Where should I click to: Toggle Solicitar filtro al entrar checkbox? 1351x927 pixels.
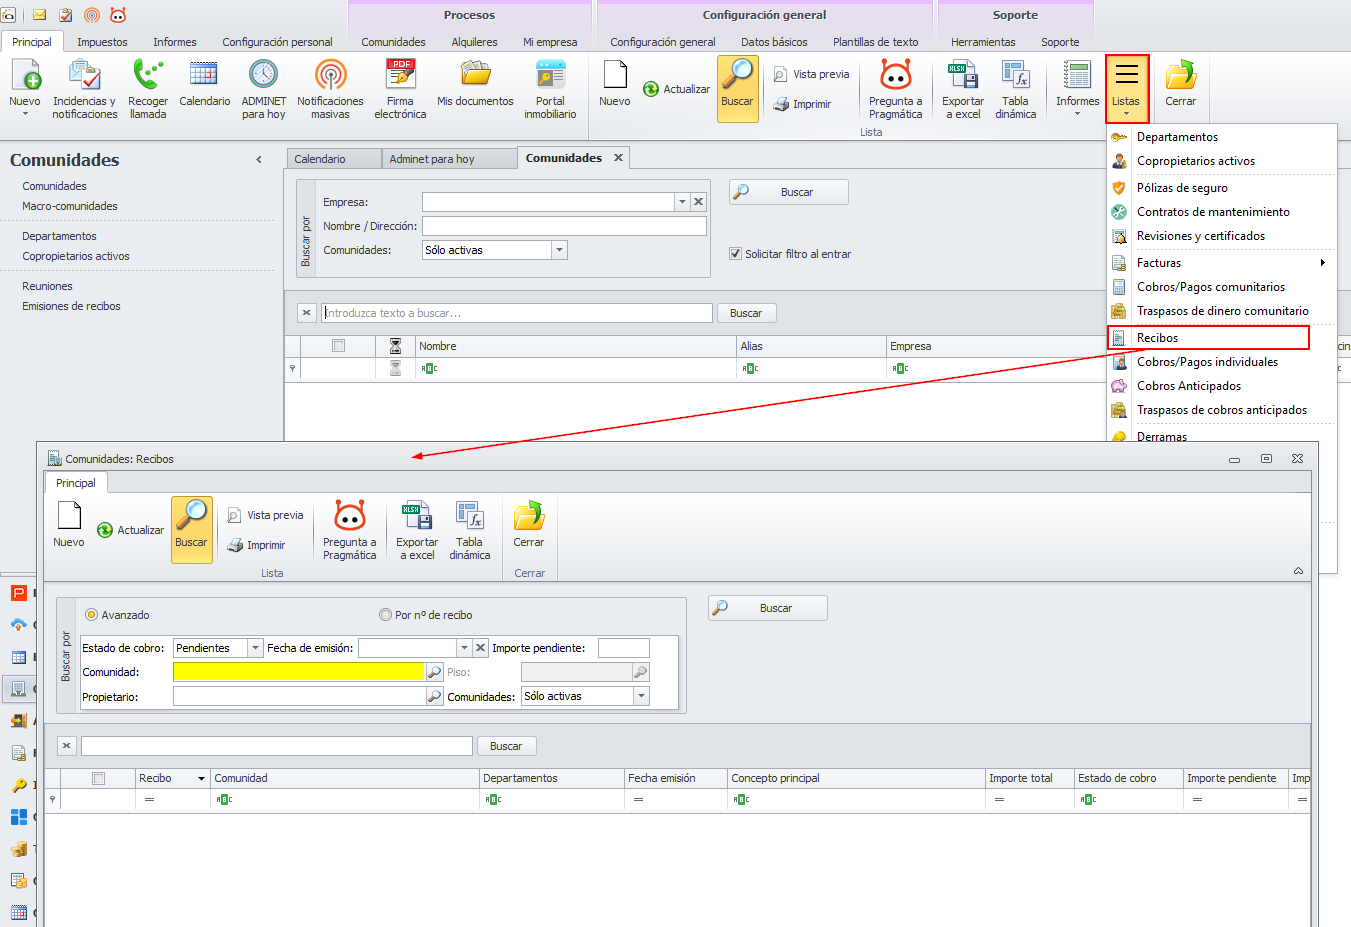[736, 254]
